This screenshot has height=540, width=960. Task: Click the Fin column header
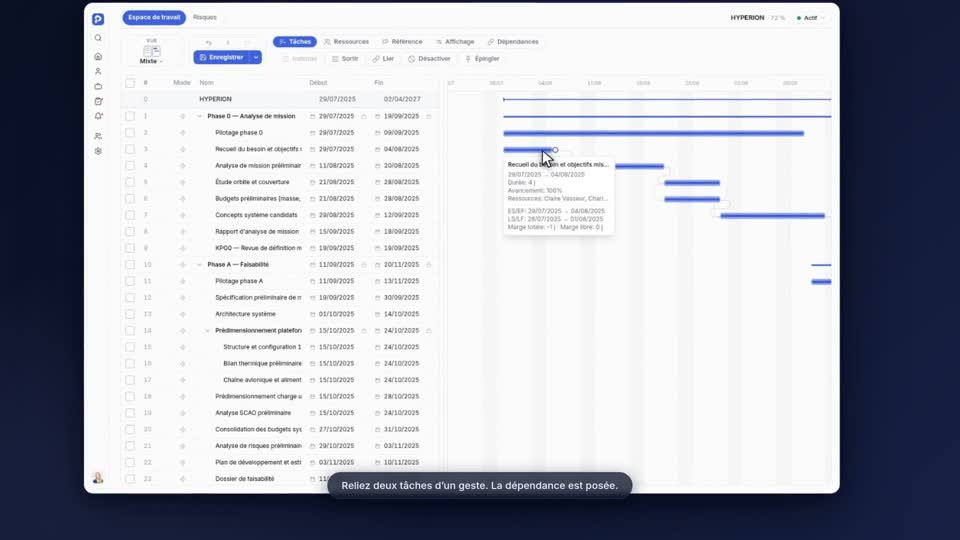(378, 83)
